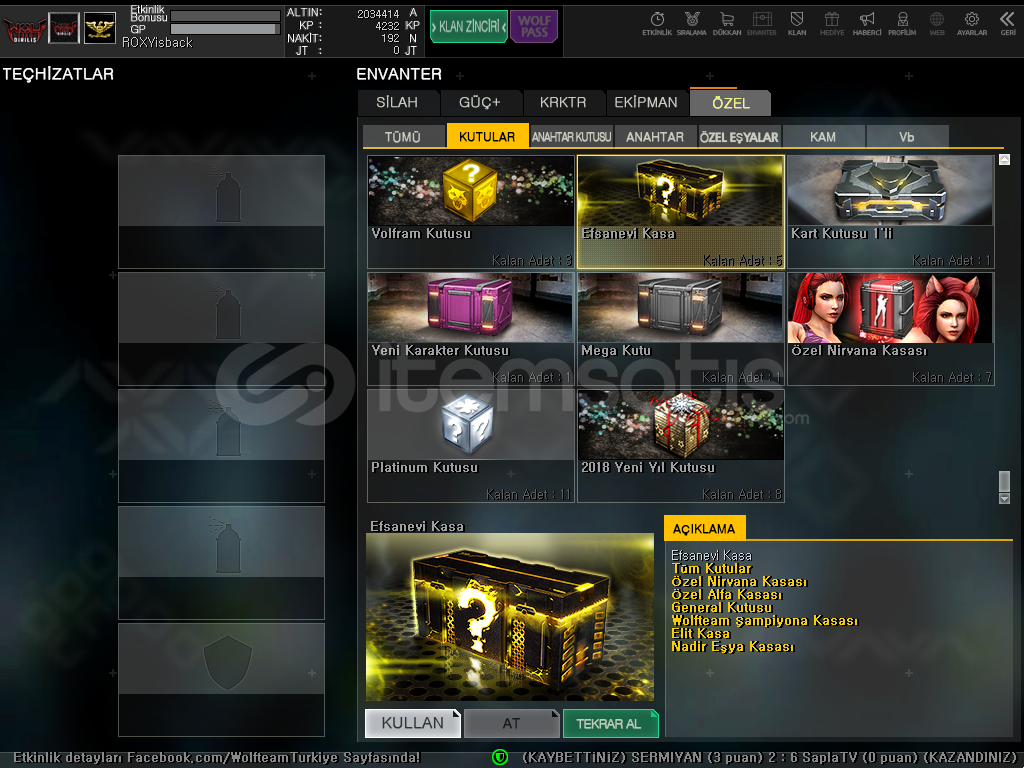Select the Yeni Karakter Kutusu item
1024x768 pixels.
(470, 328)
